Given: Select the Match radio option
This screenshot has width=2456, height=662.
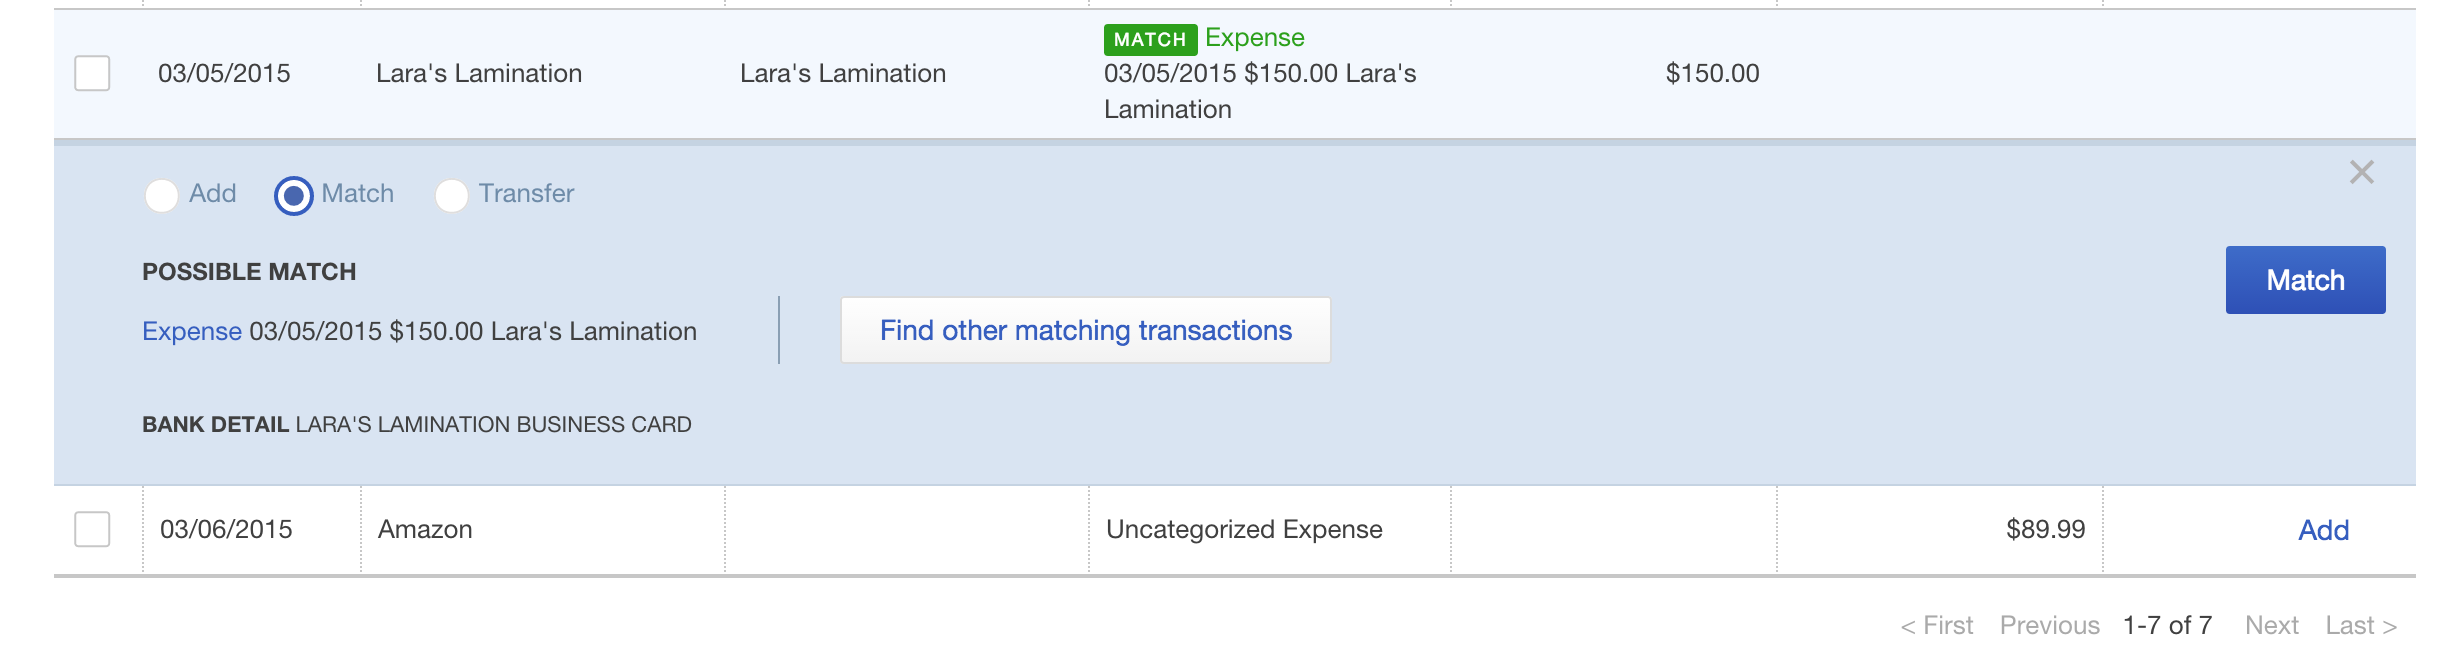Looking at the screenshot, I should pyautogui.click(x=293, y=195).
